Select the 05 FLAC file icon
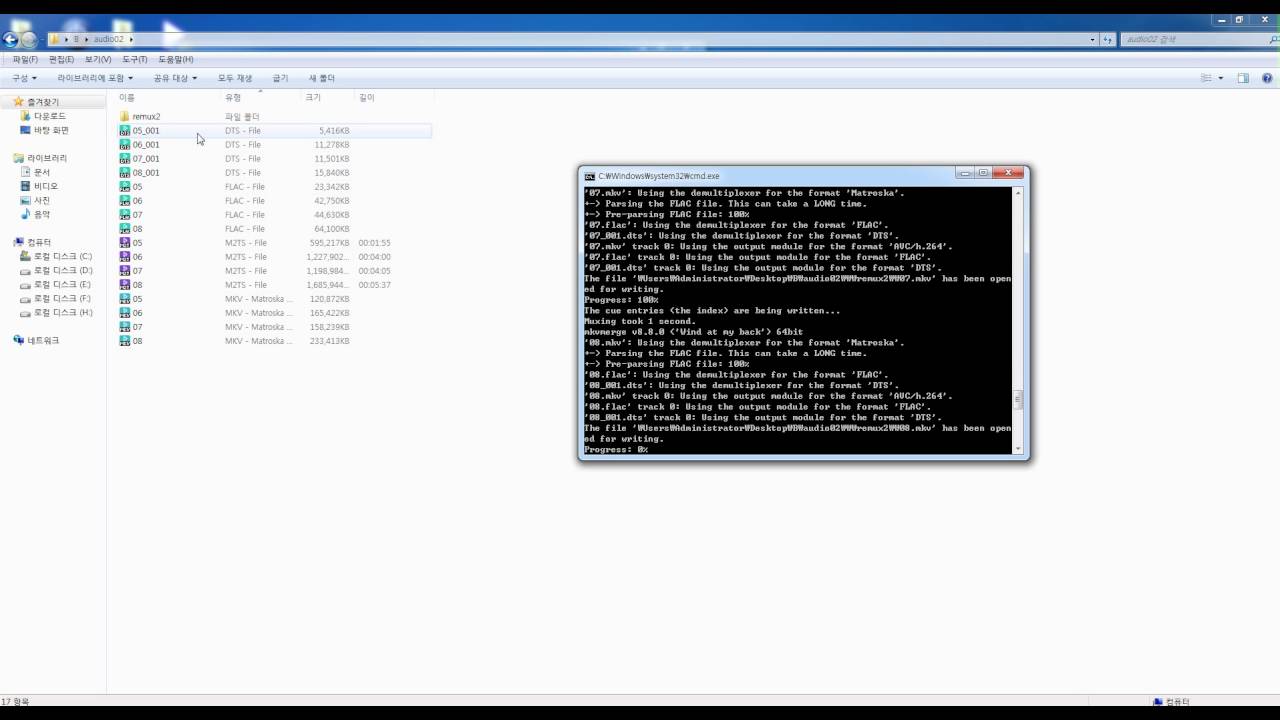Screen dimensions: 1280x720 125,187
